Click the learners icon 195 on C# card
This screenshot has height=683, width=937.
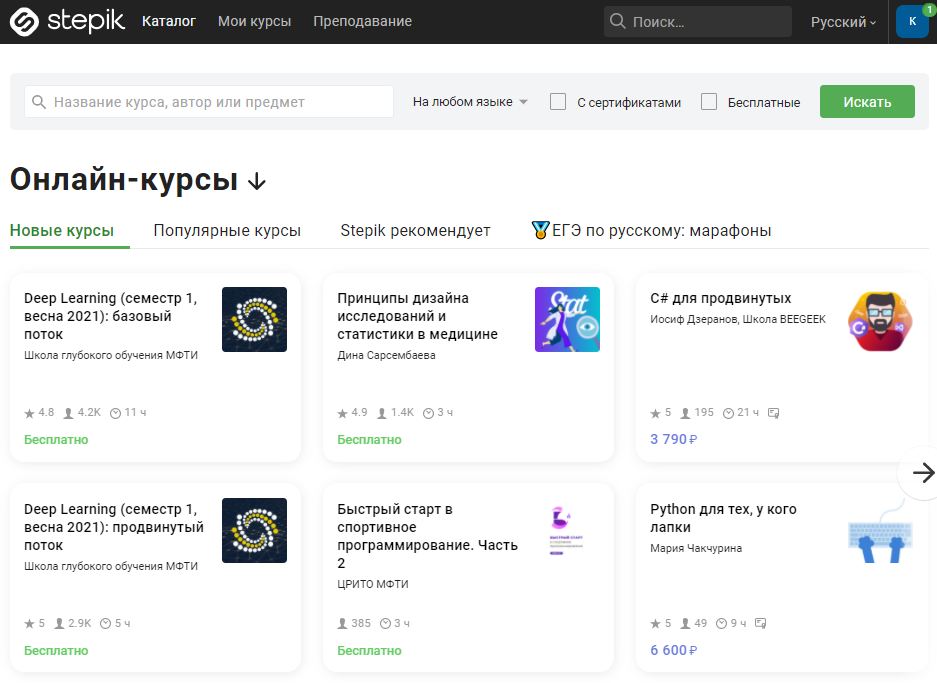(685, 413)
